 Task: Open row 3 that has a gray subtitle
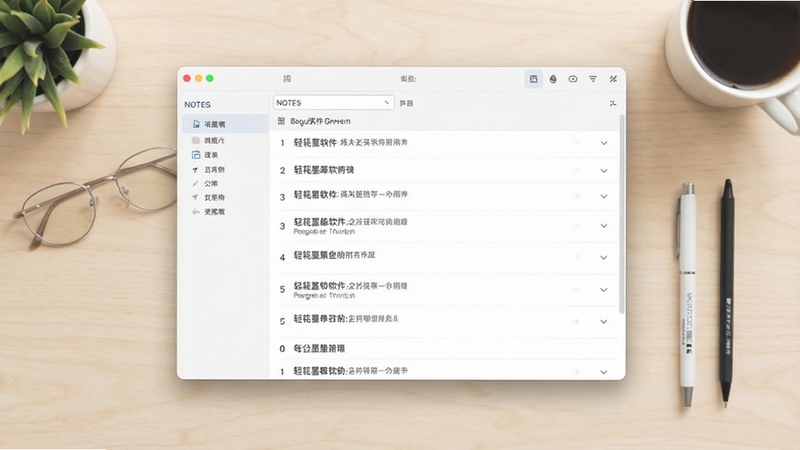[444, 226]
